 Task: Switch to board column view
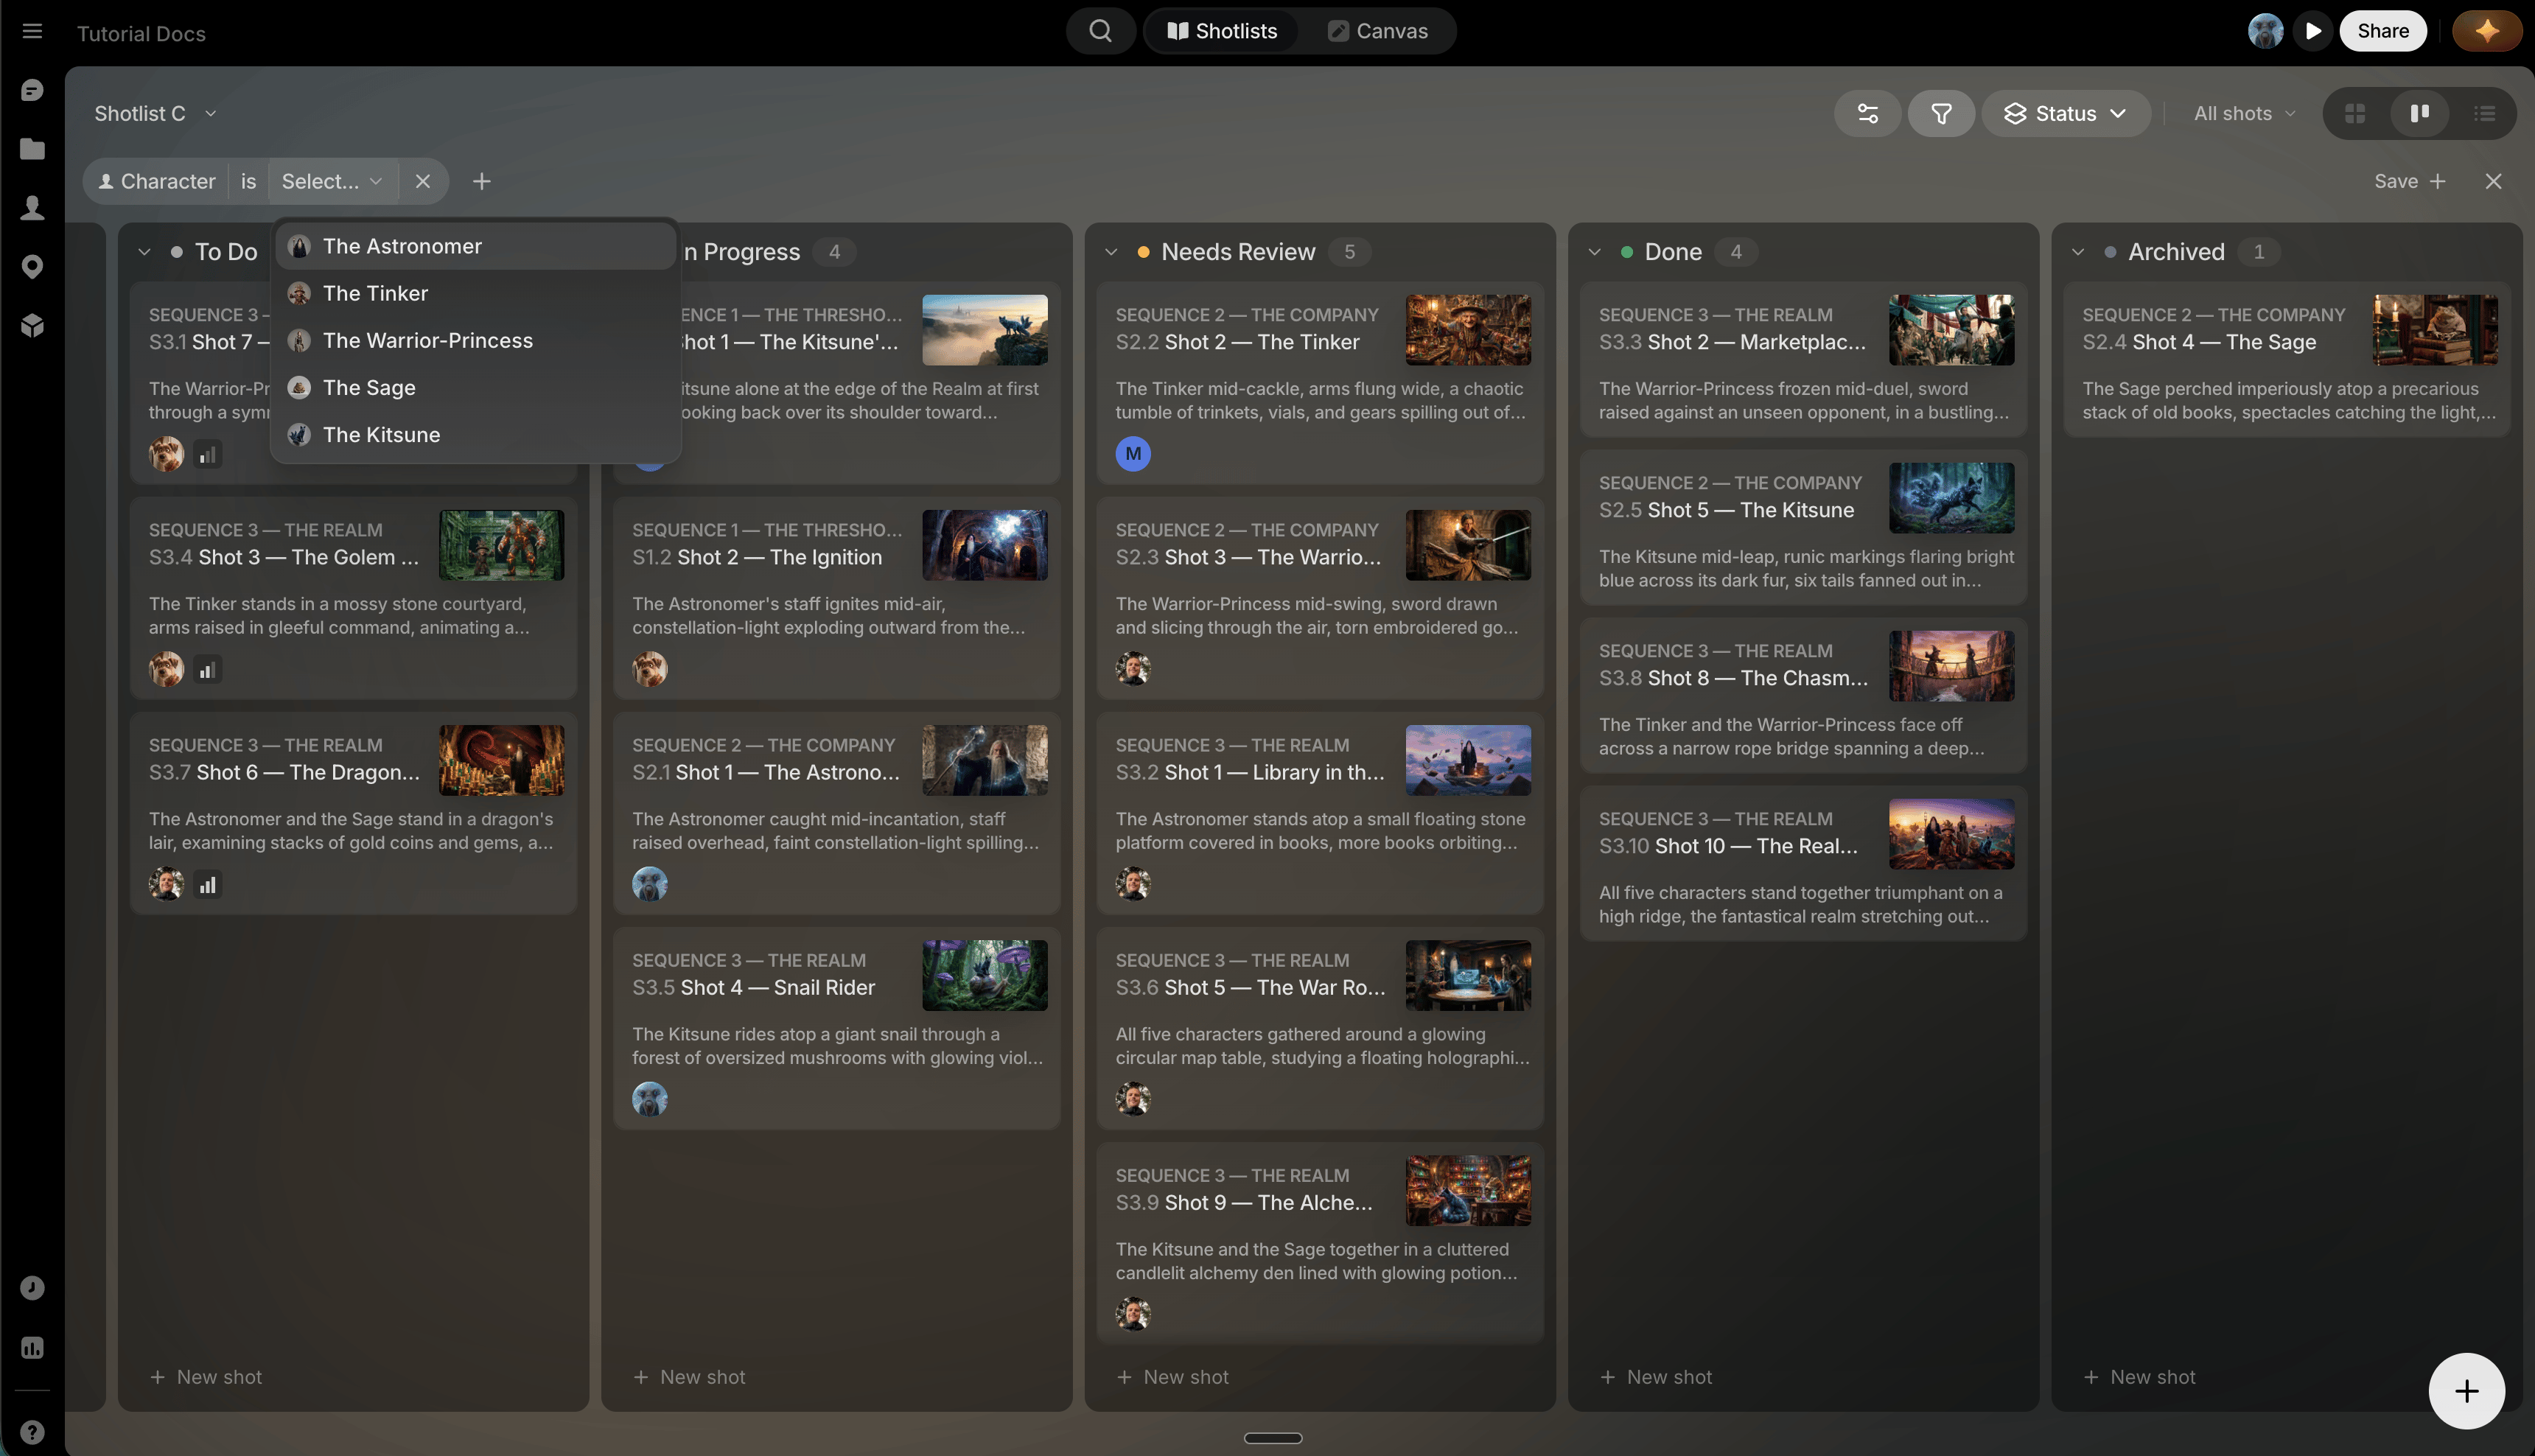pyautogui.click(x=2420, y=114)
